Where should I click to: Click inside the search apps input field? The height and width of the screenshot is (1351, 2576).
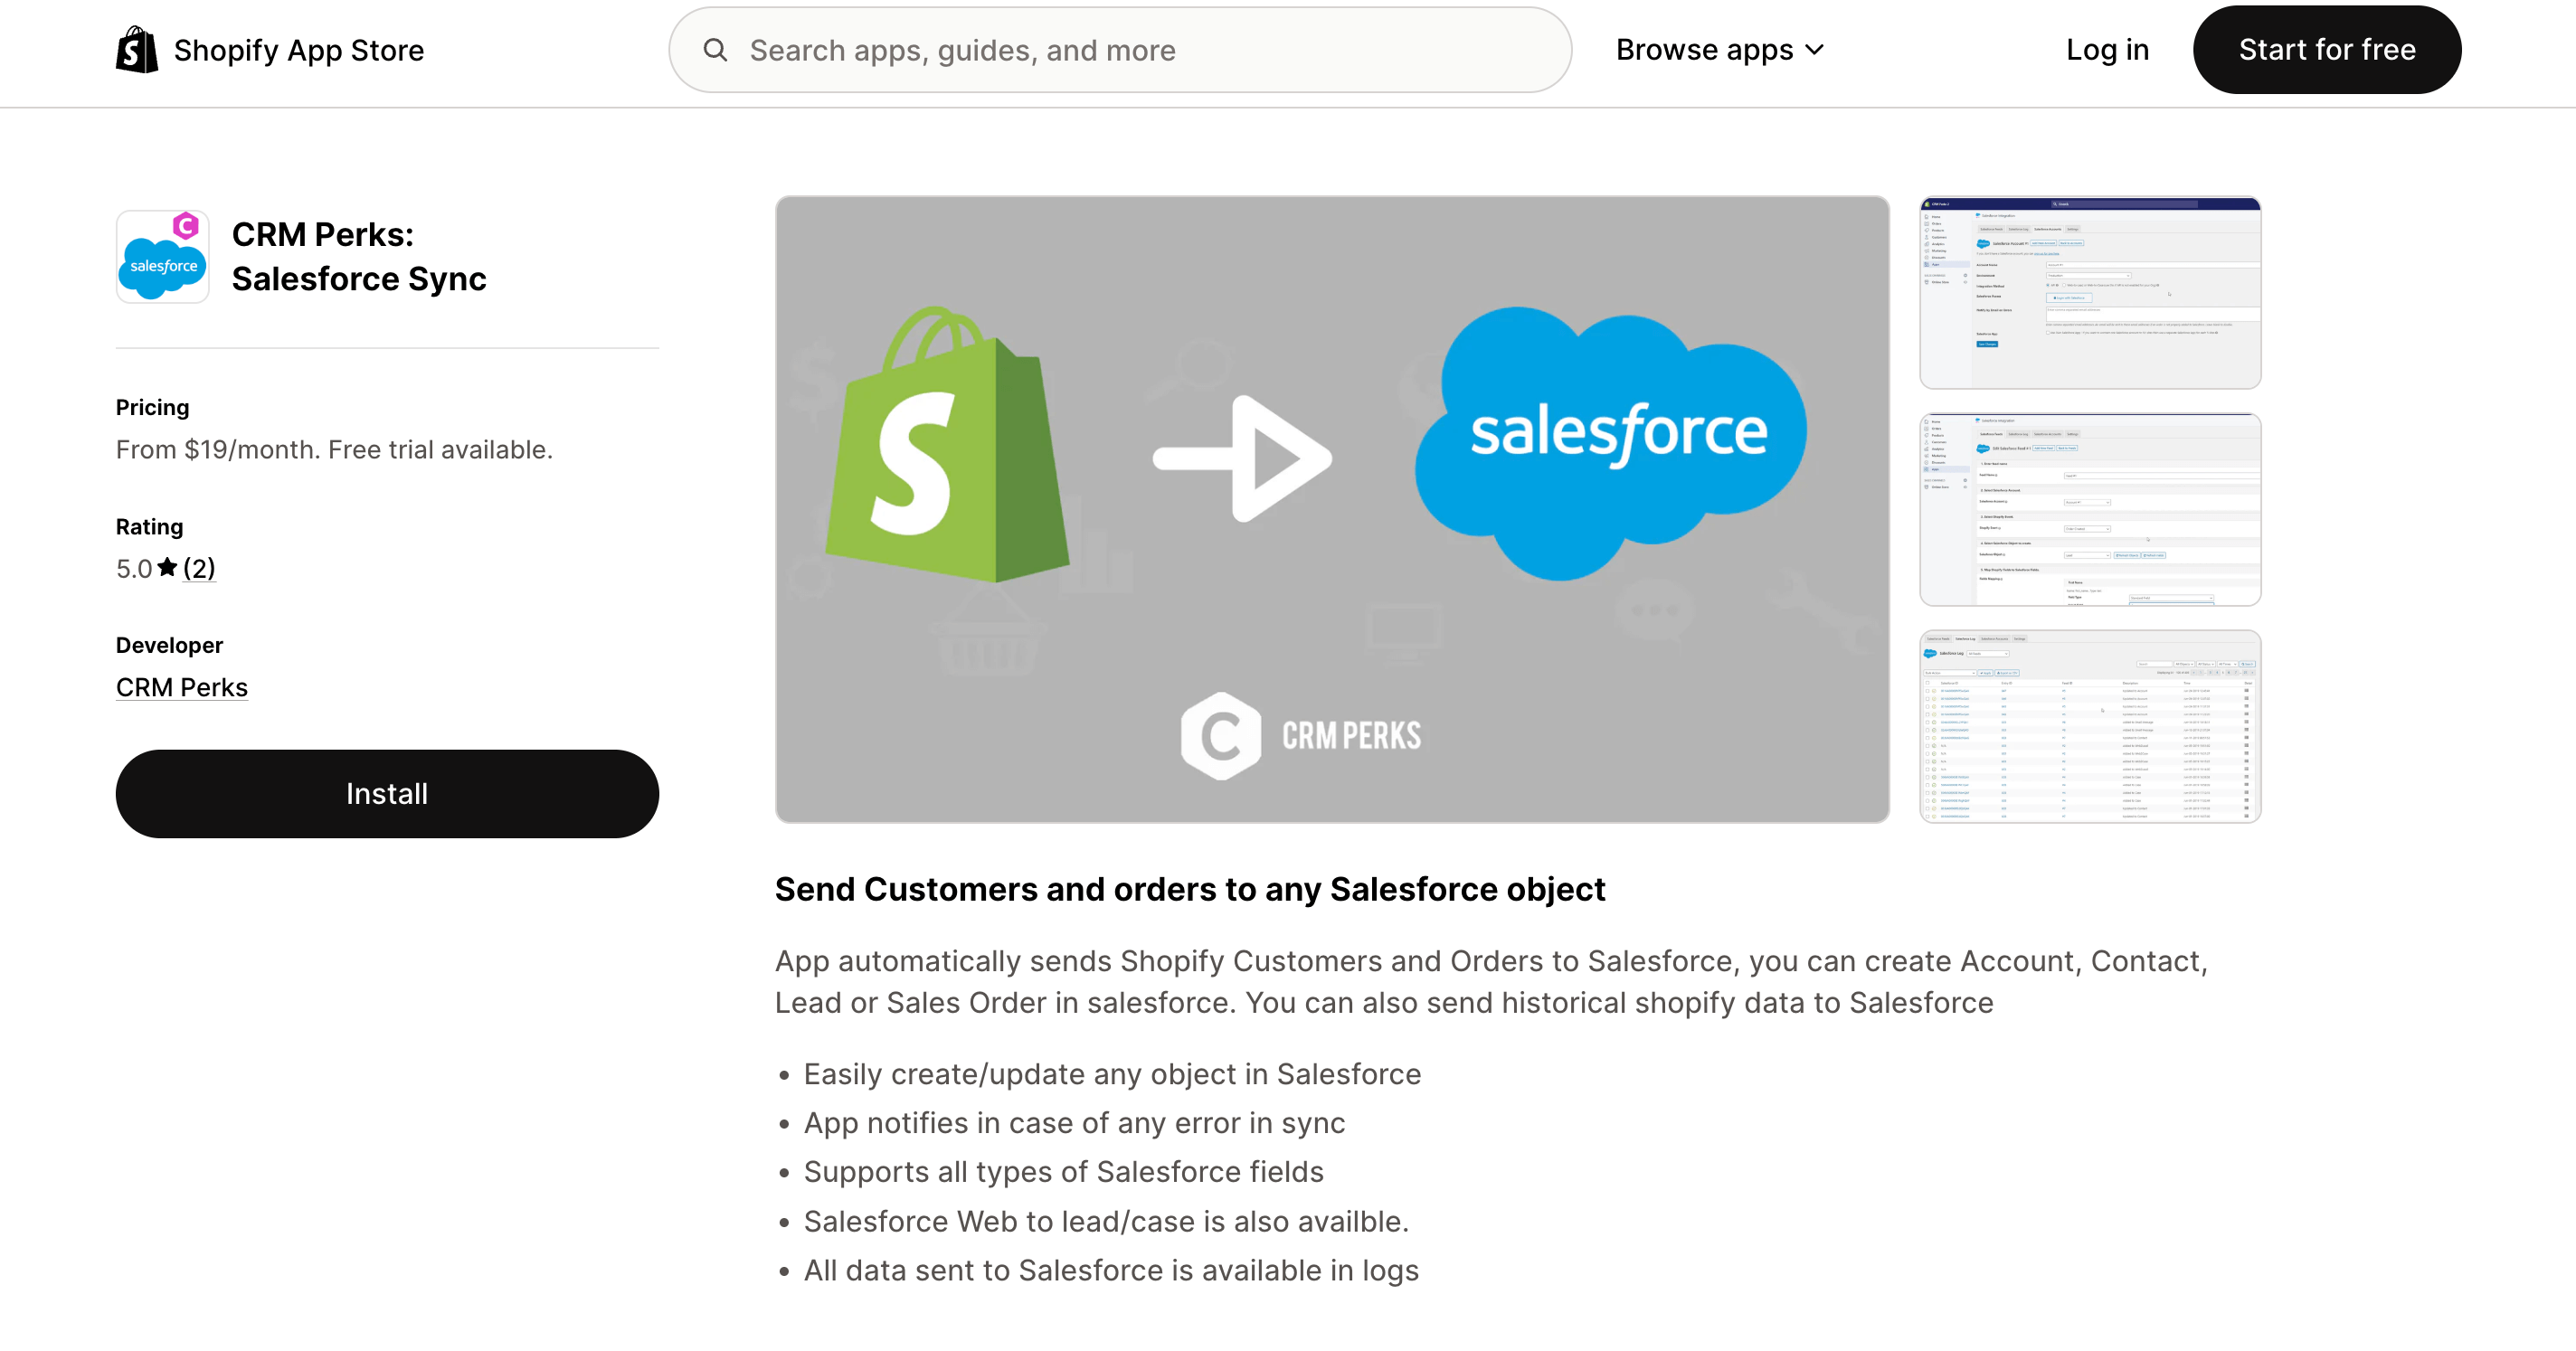coord(1100,49)
